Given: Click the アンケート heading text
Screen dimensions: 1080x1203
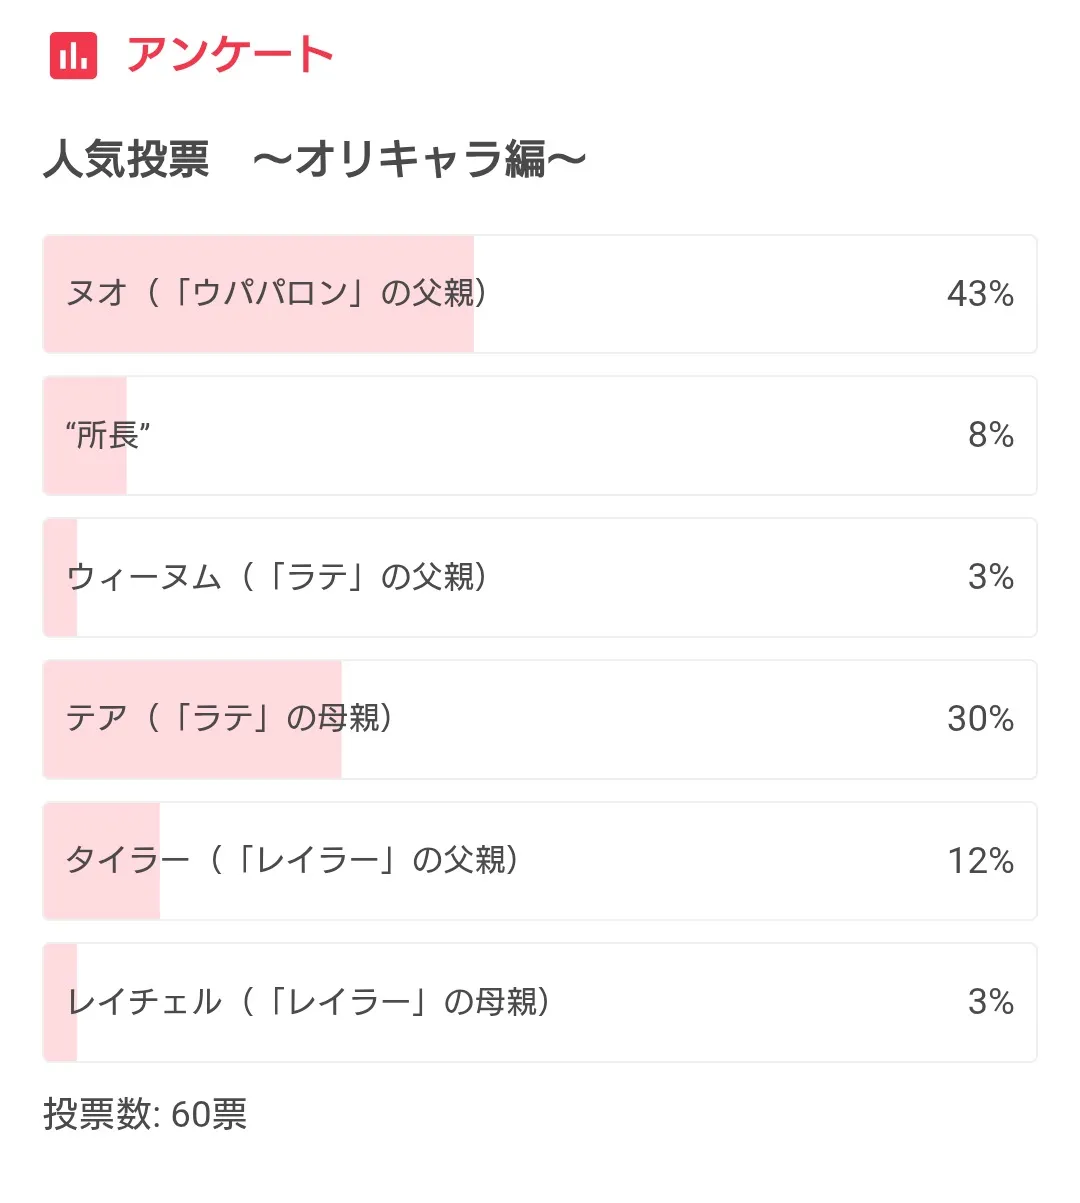Looking at the screenshot, I should pos(229,54).
